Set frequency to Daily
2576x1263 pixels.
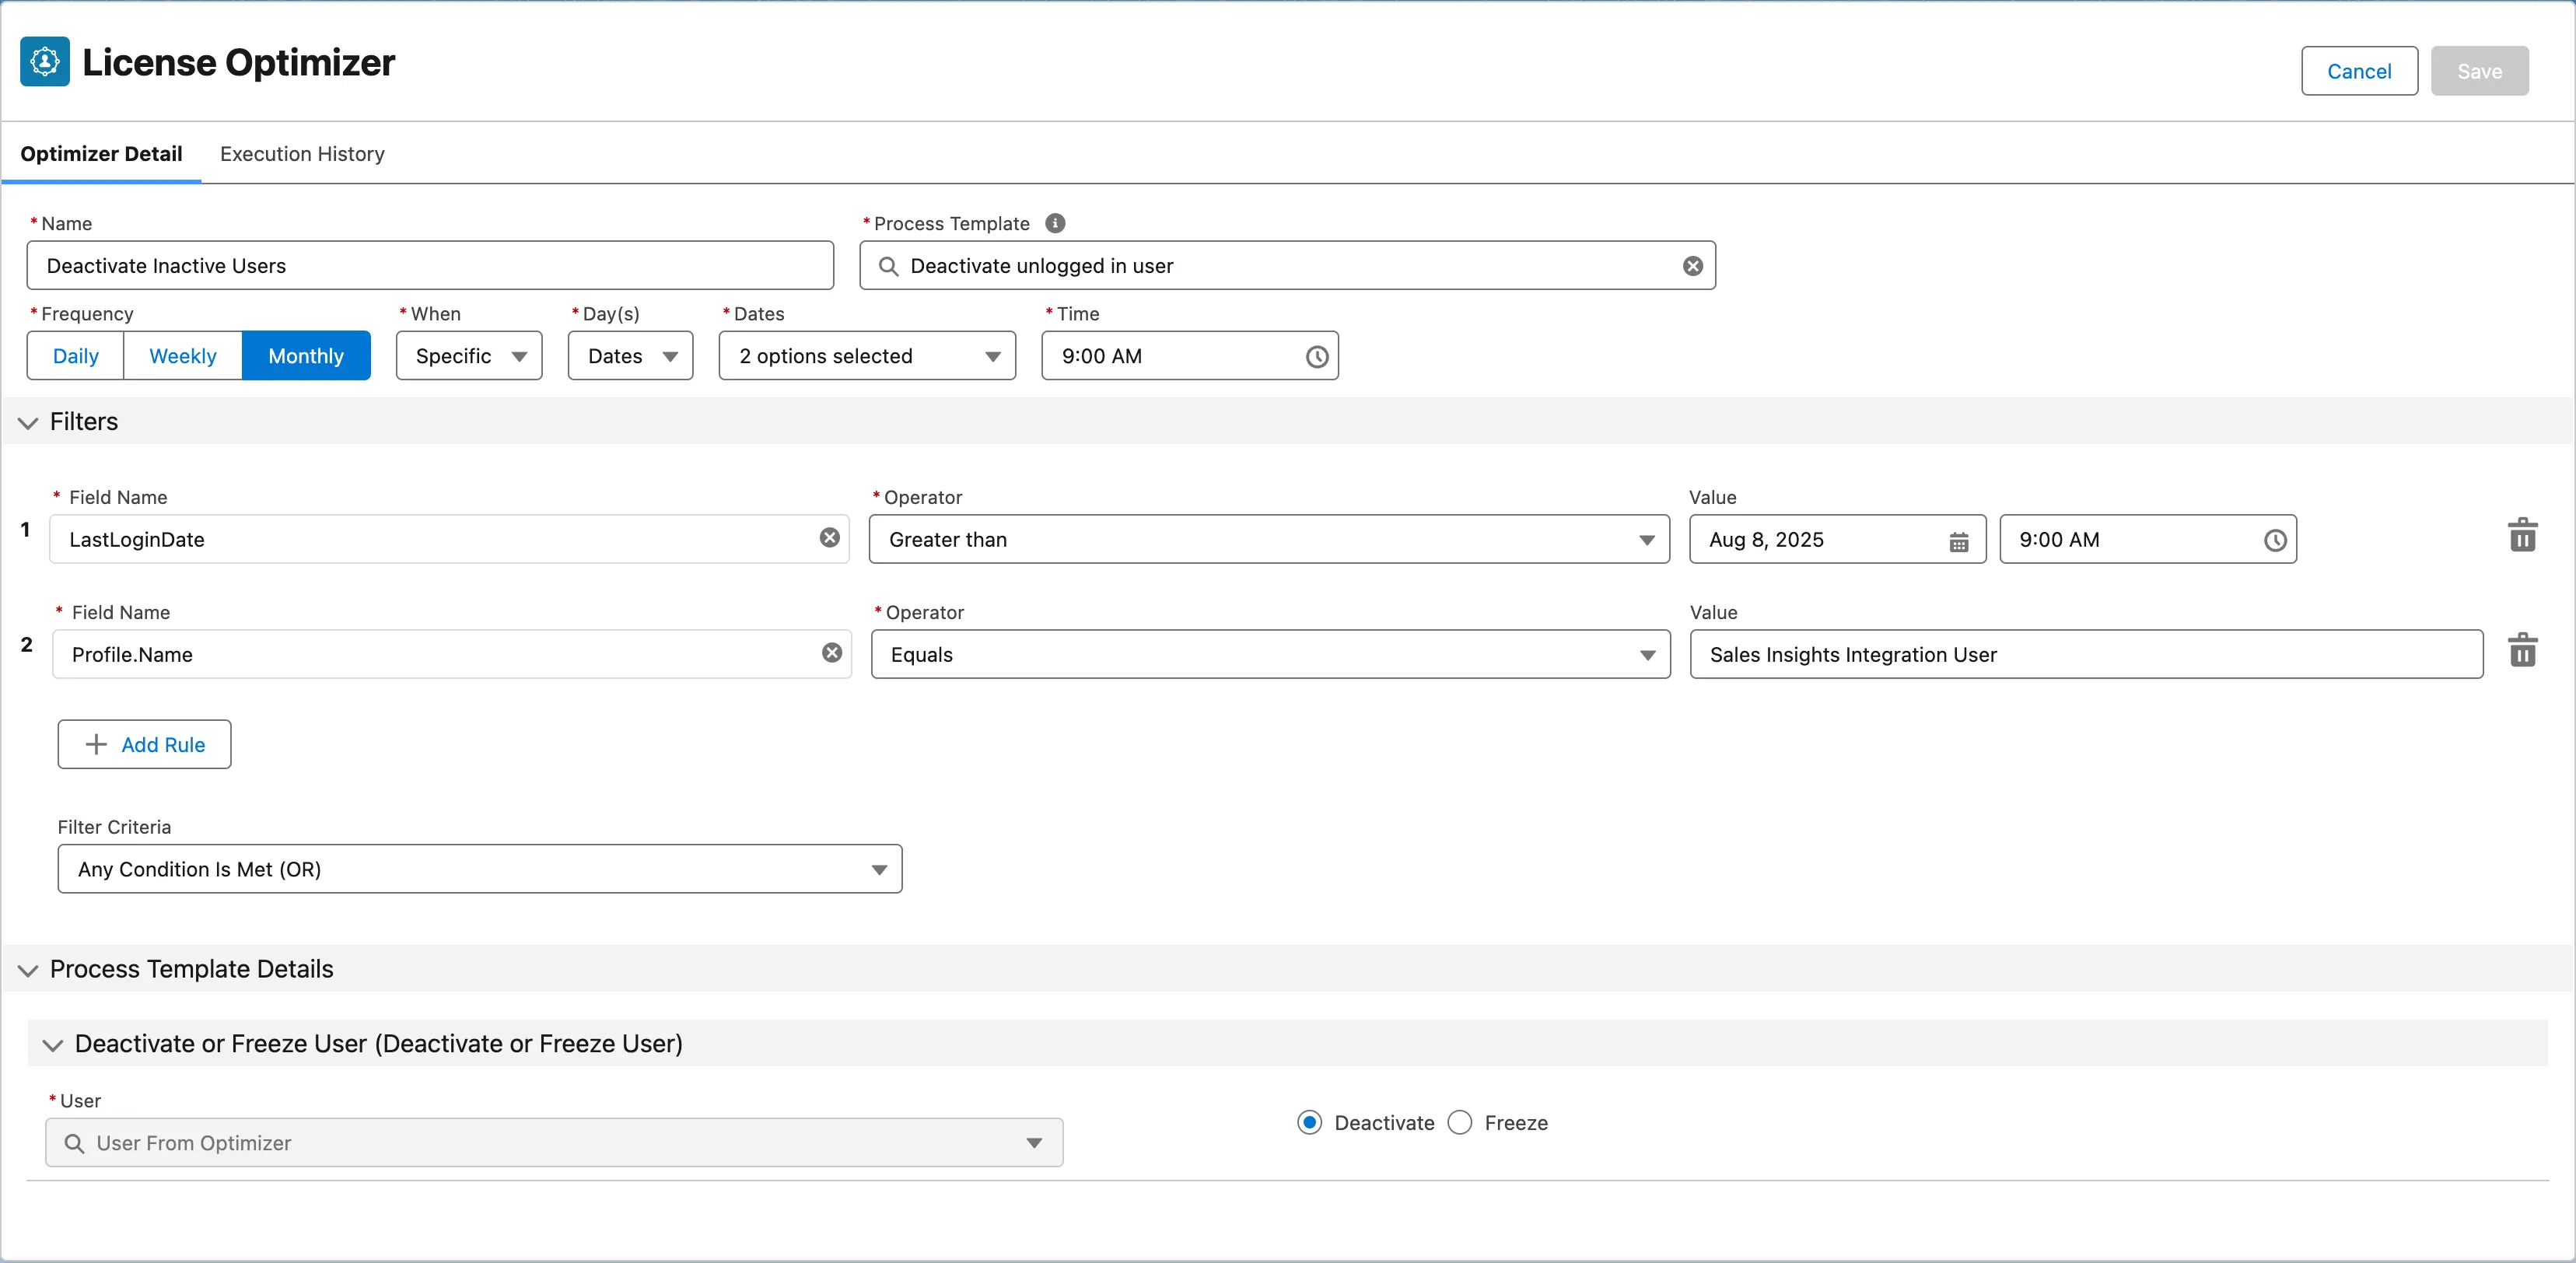(x=76, y=356)
